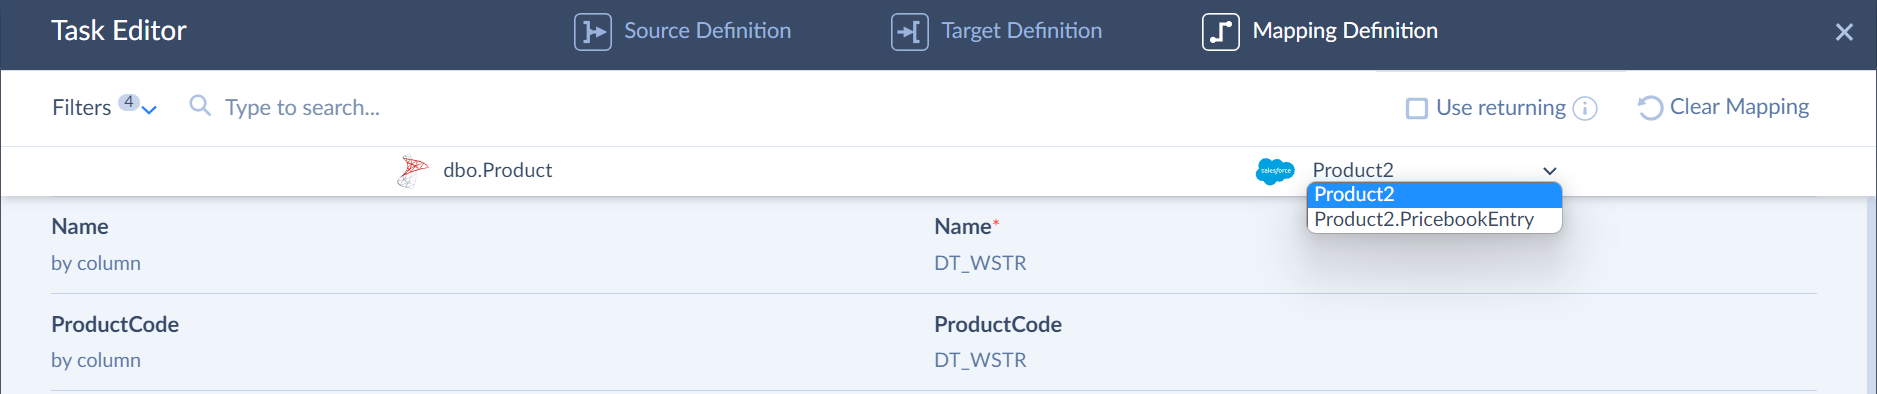This screenshot has height=394, width=1877.
Task: Select the target Name required field
Action: (x=966, y=227)
